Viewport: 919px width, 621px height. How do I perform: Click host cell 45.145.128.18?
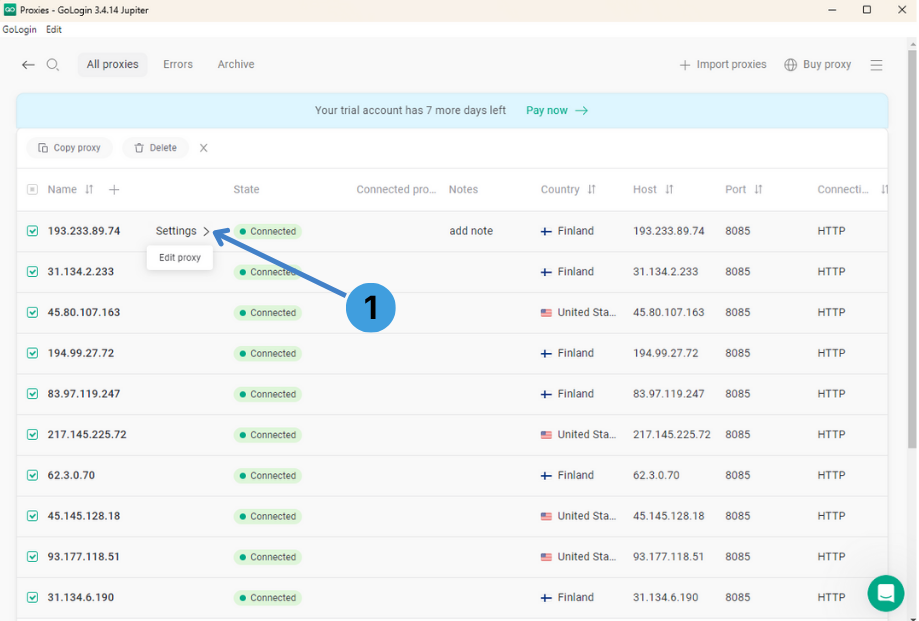(669, 516)
